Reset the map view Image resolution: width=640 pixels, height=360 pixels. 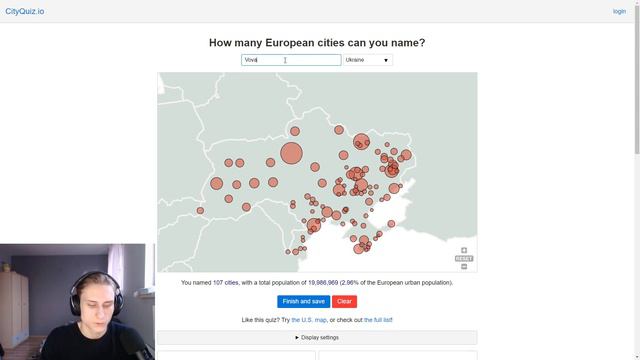tap(464, 258)
